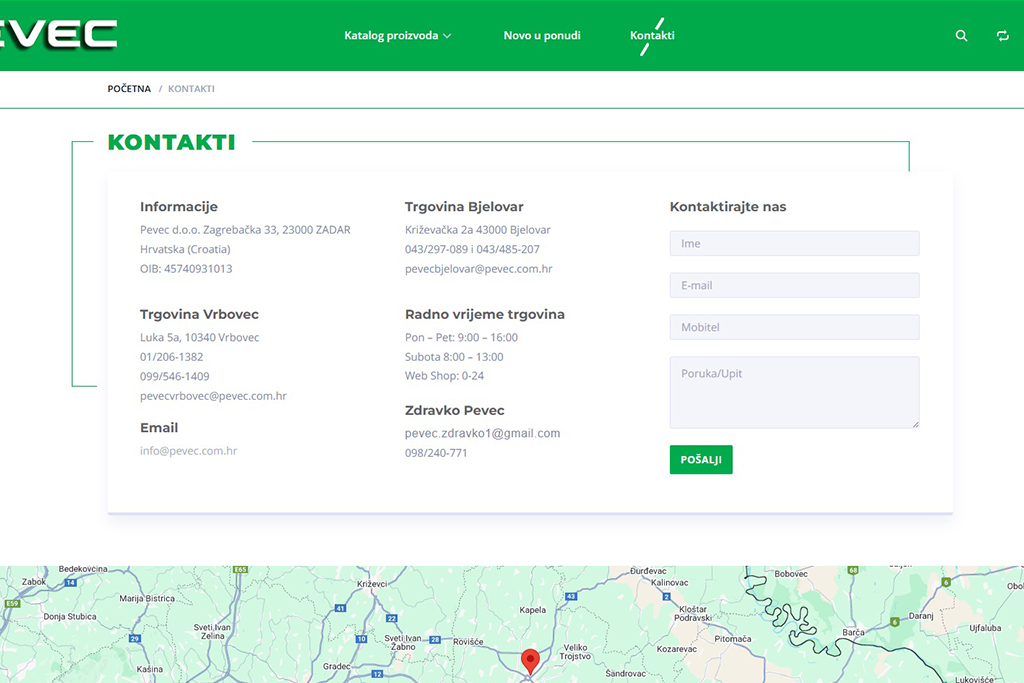Navigate to POČETNA via breadcrumb
1024x683 pixels.
point(128,88)
